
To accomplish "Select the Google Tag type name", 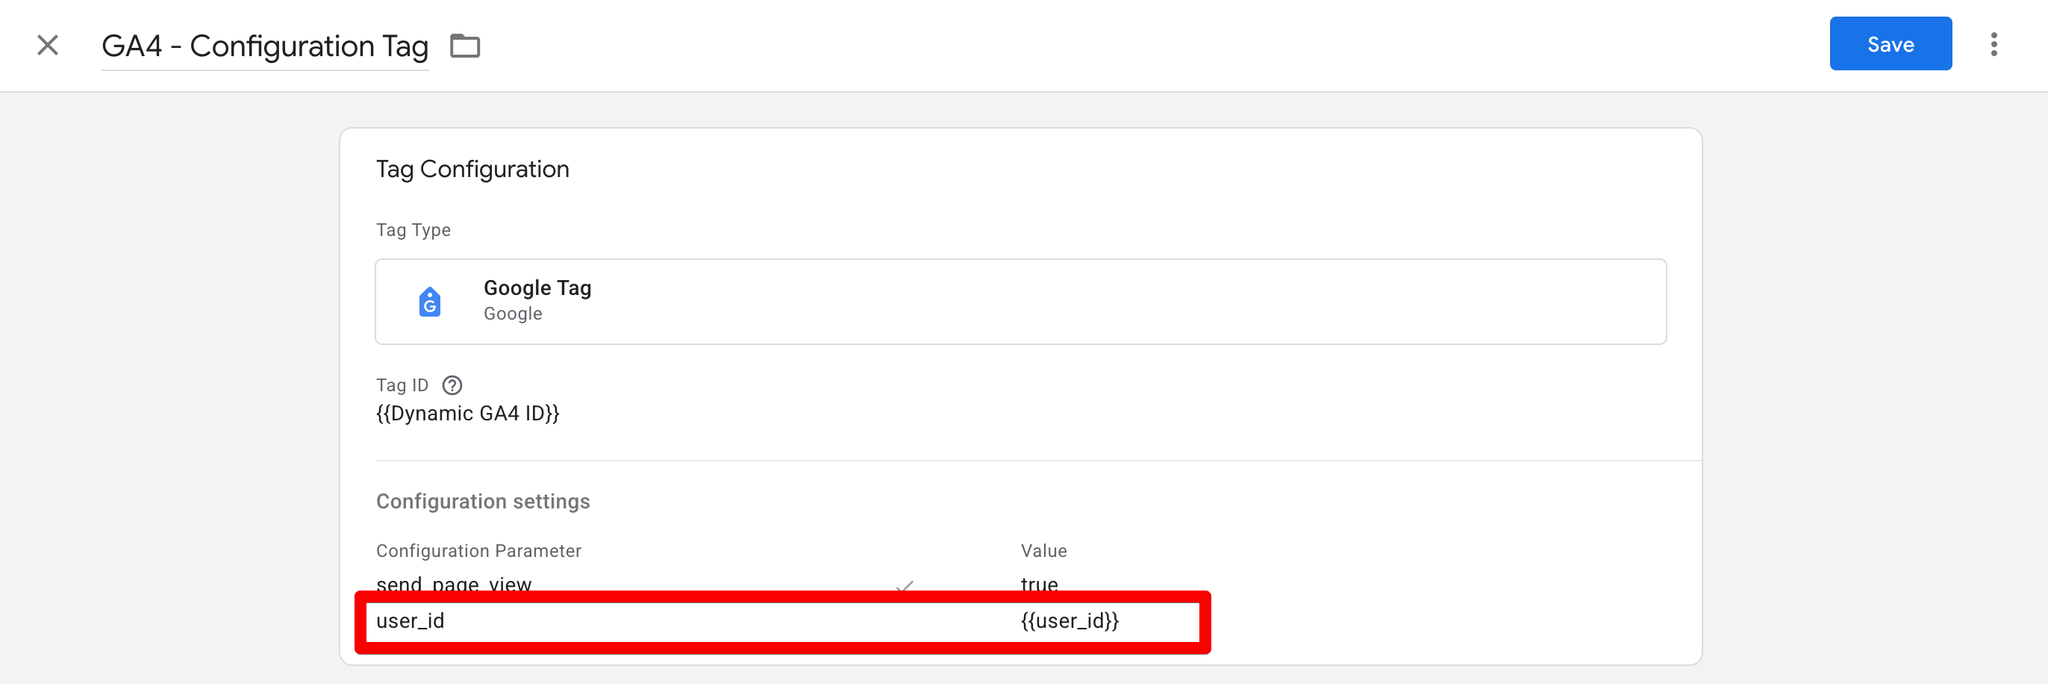I will tap(537, 288).
